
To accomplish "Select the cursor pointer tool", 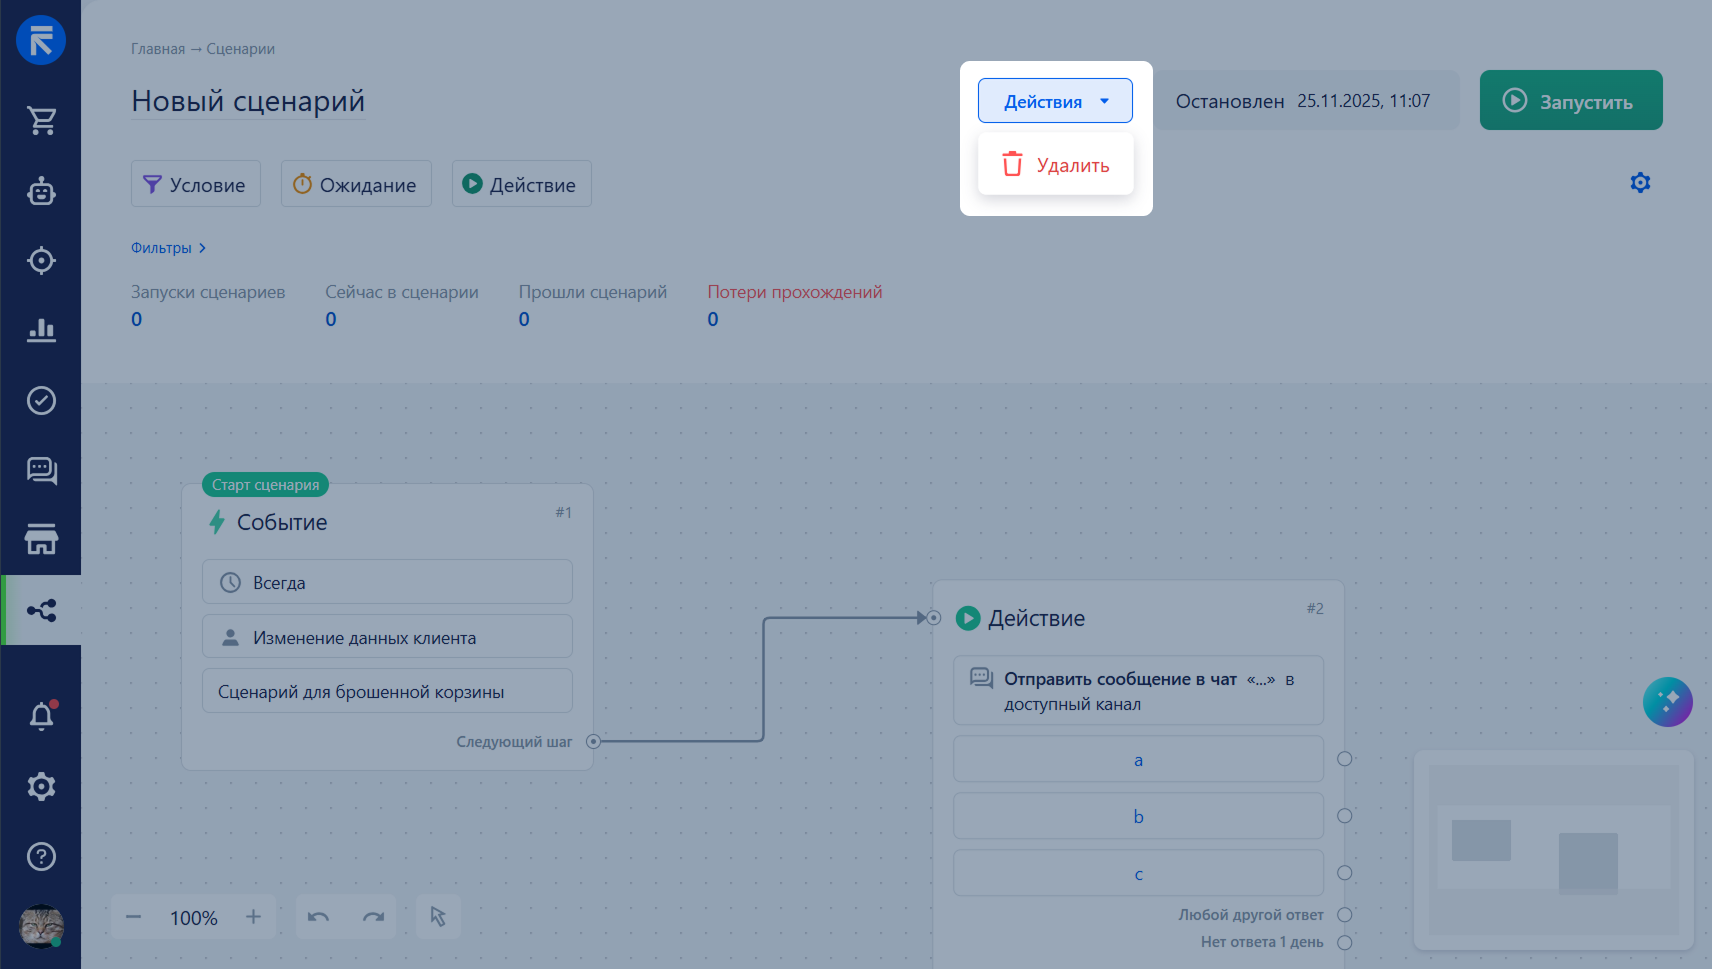I will coord(438,917).
